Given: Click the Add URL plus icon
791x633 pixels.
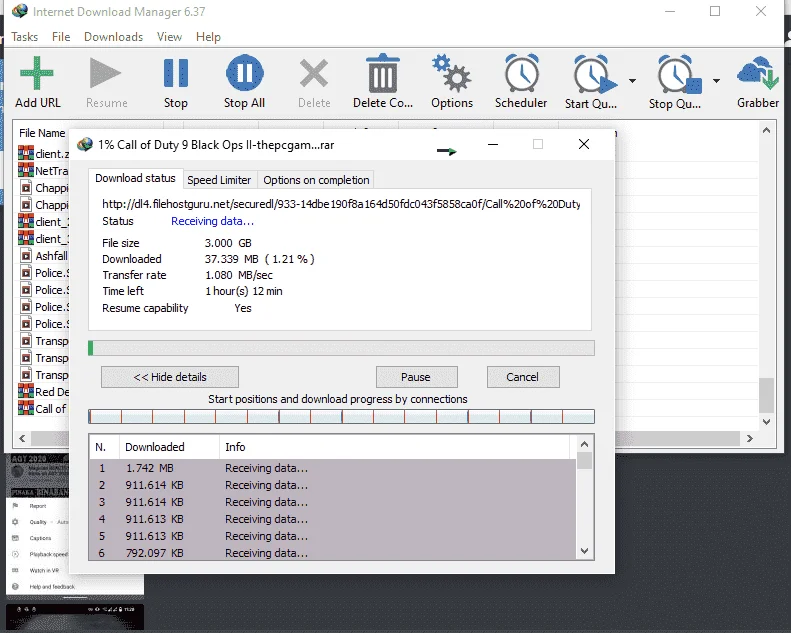Looking at the screenshot, I should [x=37, y=73].
